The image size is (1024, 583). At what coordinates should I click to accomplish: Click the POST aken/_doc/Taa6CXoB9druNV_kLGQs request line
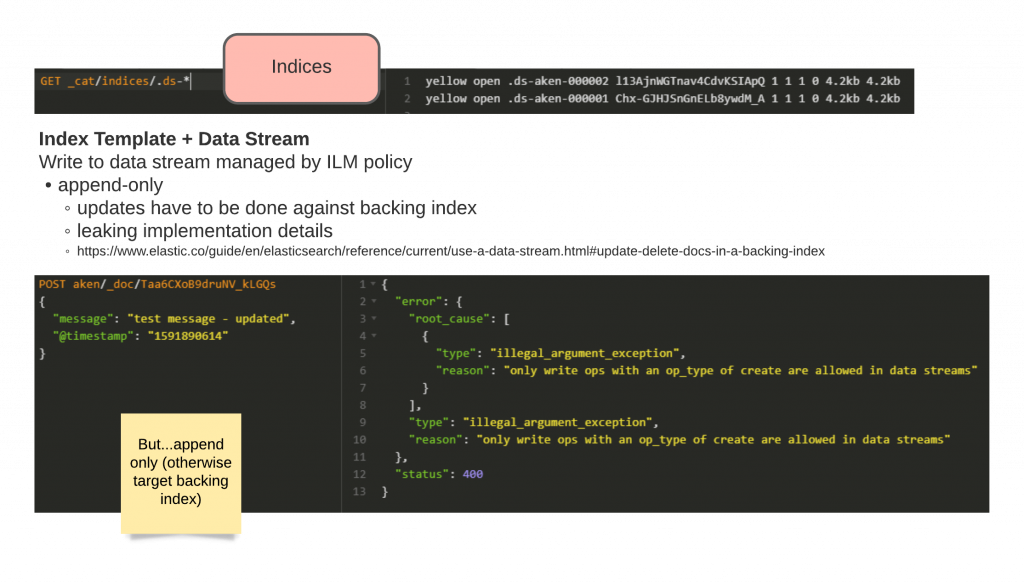[157, 284]
